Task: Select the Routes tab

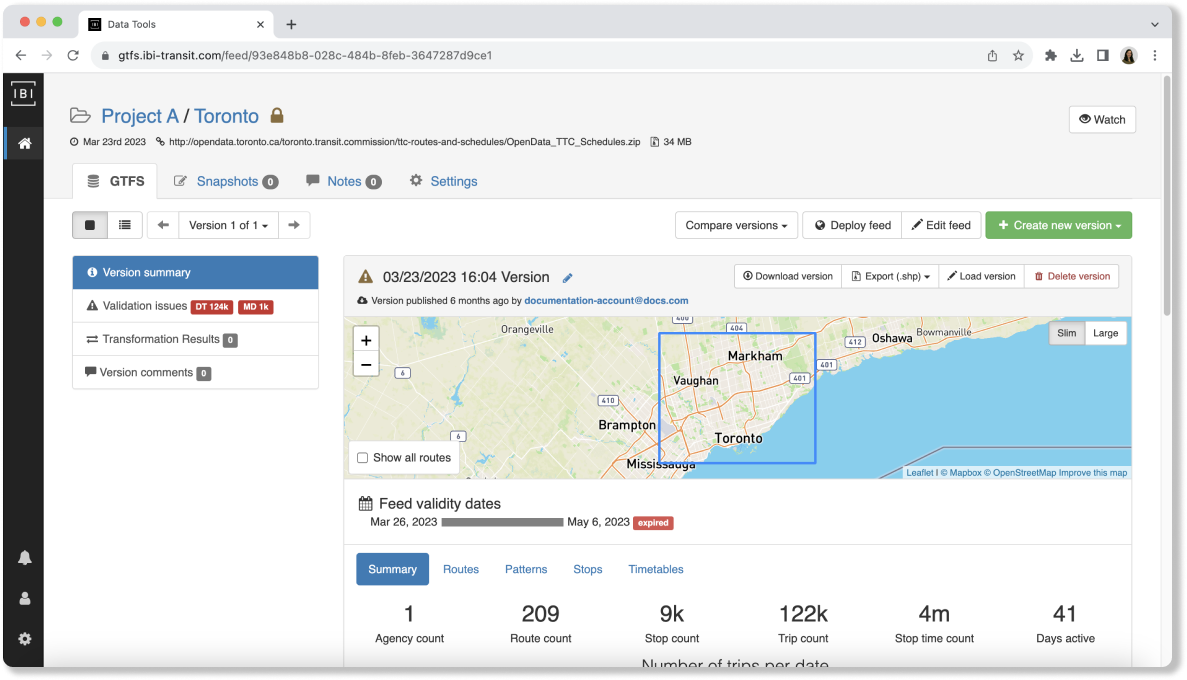Action: [461, 569]
